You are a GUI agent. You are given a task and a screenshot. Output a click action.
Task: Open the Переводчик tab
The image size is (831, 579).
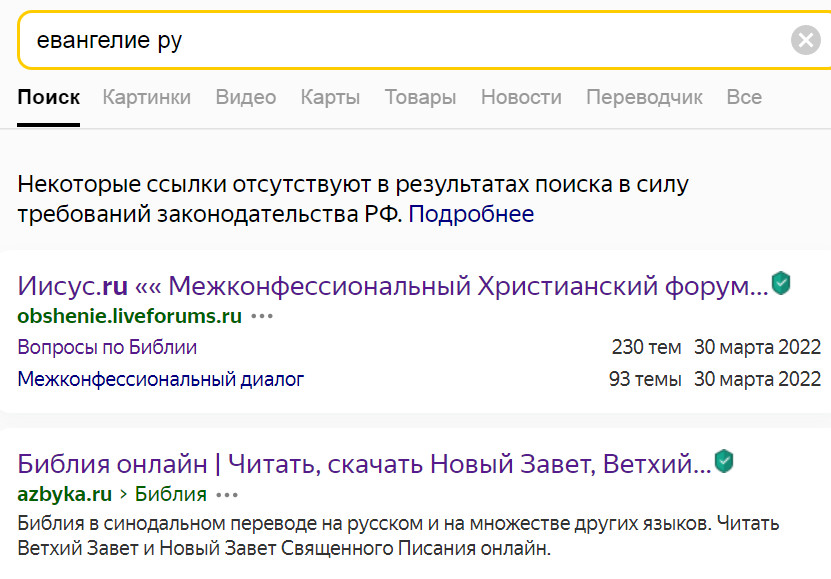coord(644,97)
